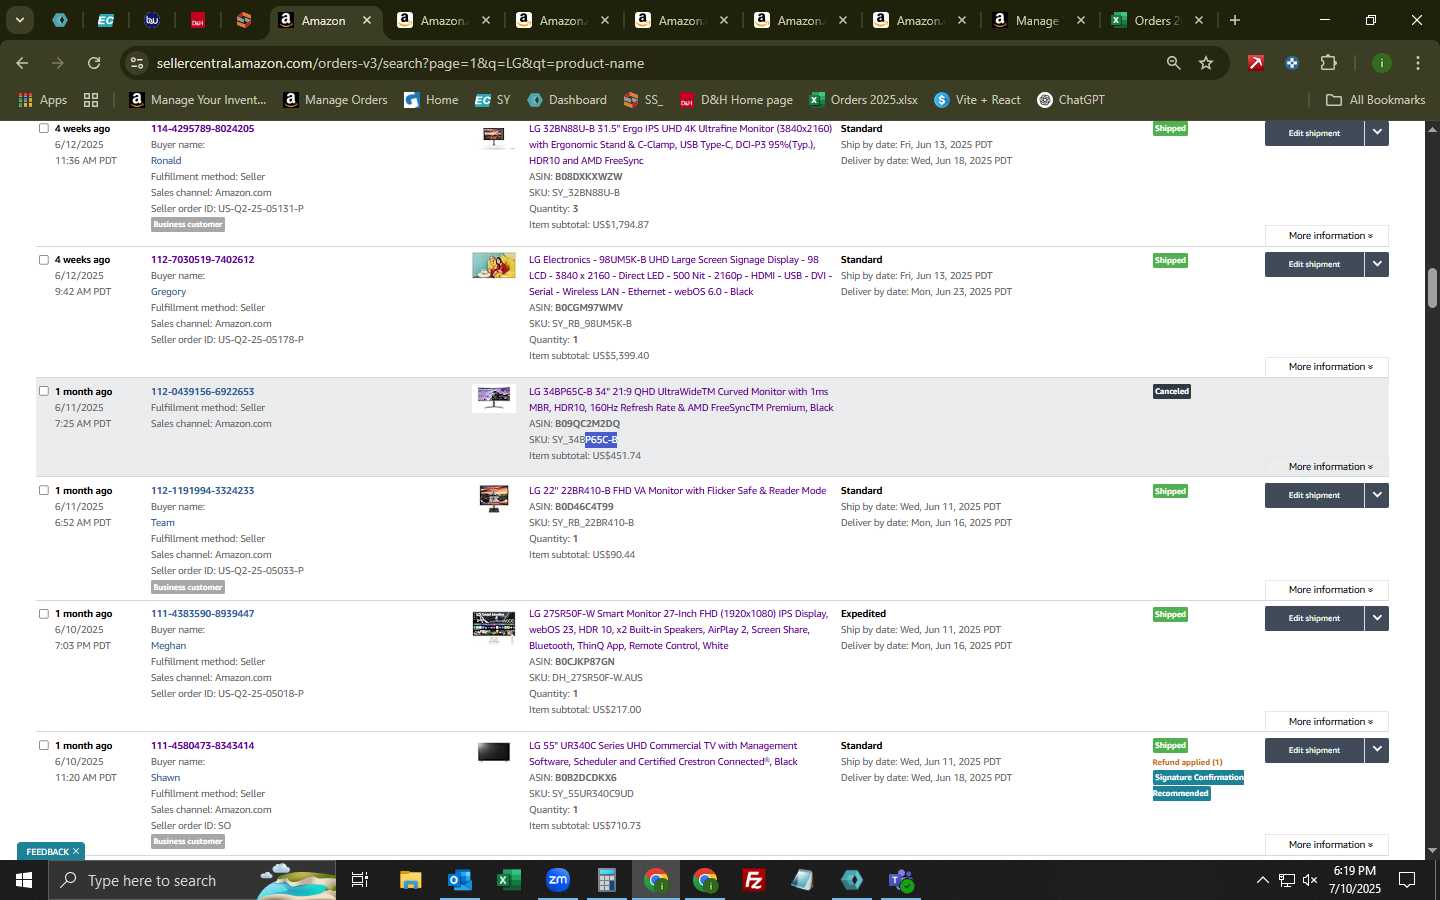Open the notification center icon
Viewport: 1440px width, 900px height.
(1407, 880)
